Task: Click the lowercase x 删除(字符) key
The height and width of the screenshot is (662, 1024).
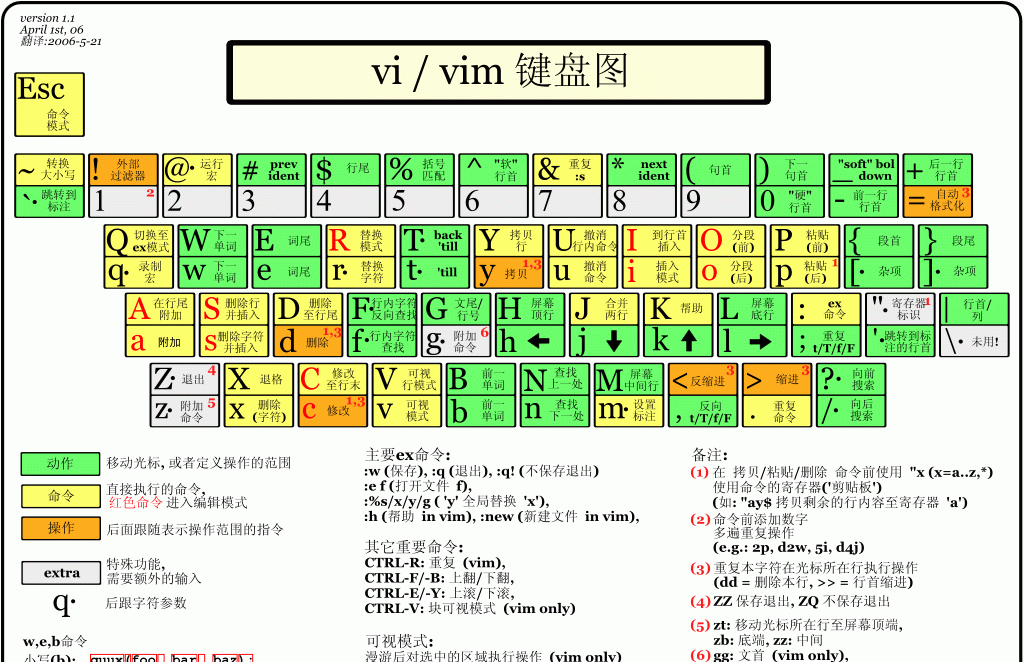Action: (x=259, y=411)
